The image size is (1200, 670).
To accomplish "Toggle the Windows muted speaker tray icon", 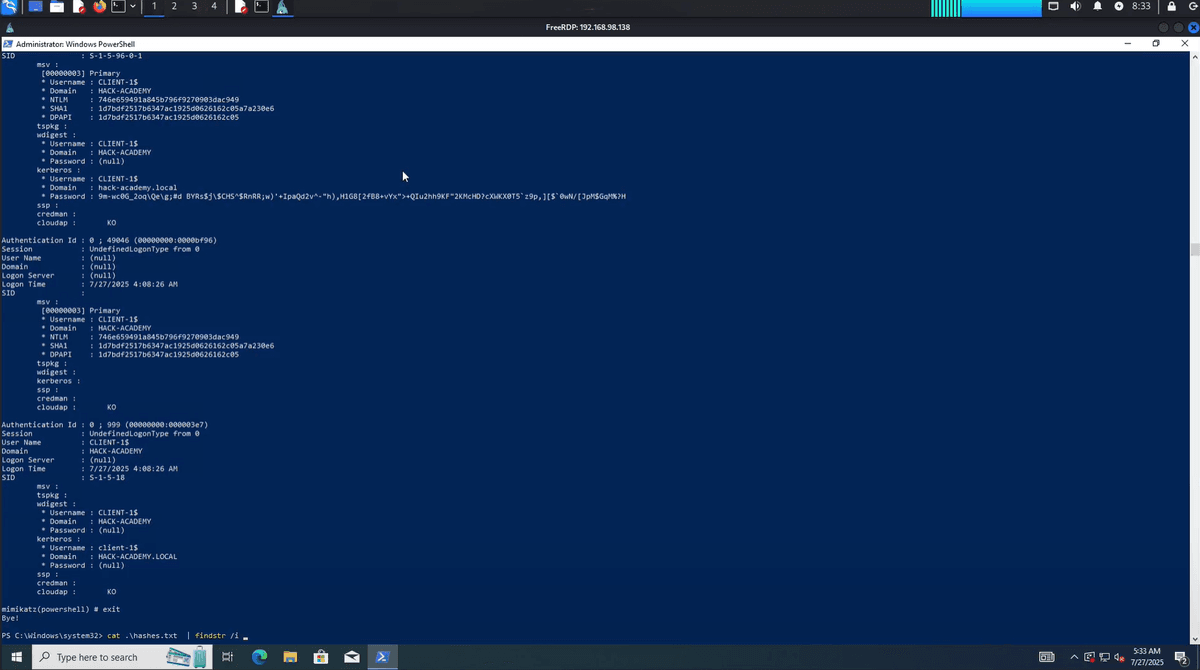I will [x=1119, y=657].
